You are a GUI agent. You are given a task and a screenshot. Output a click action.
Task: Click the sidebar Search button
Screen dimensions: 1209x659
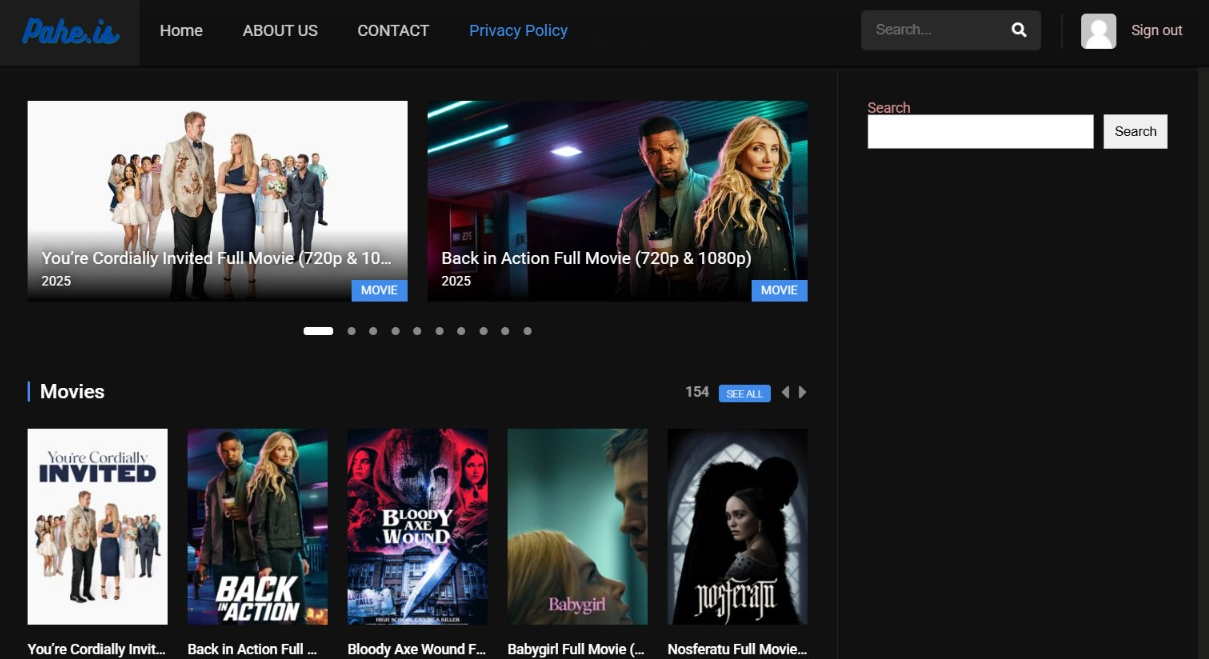(x=1135, y=131)
